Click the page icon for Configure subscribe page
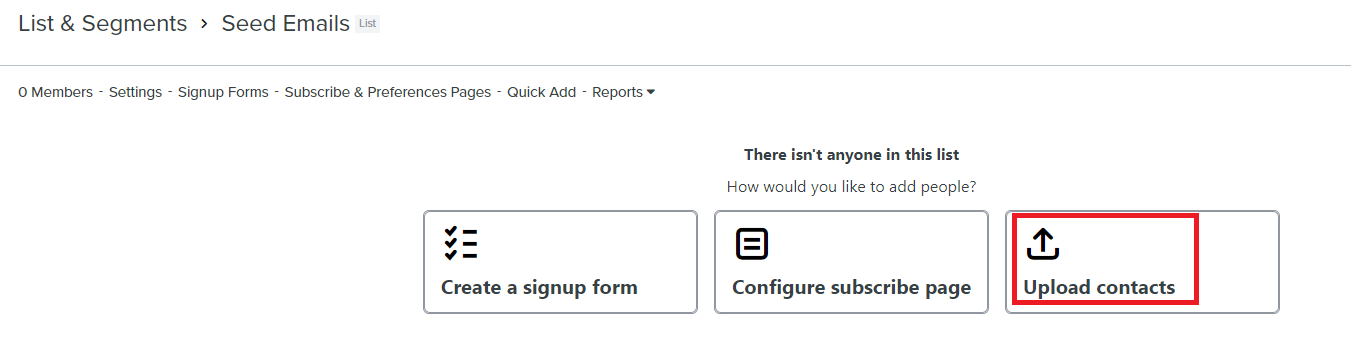 [x=752, y=244]
